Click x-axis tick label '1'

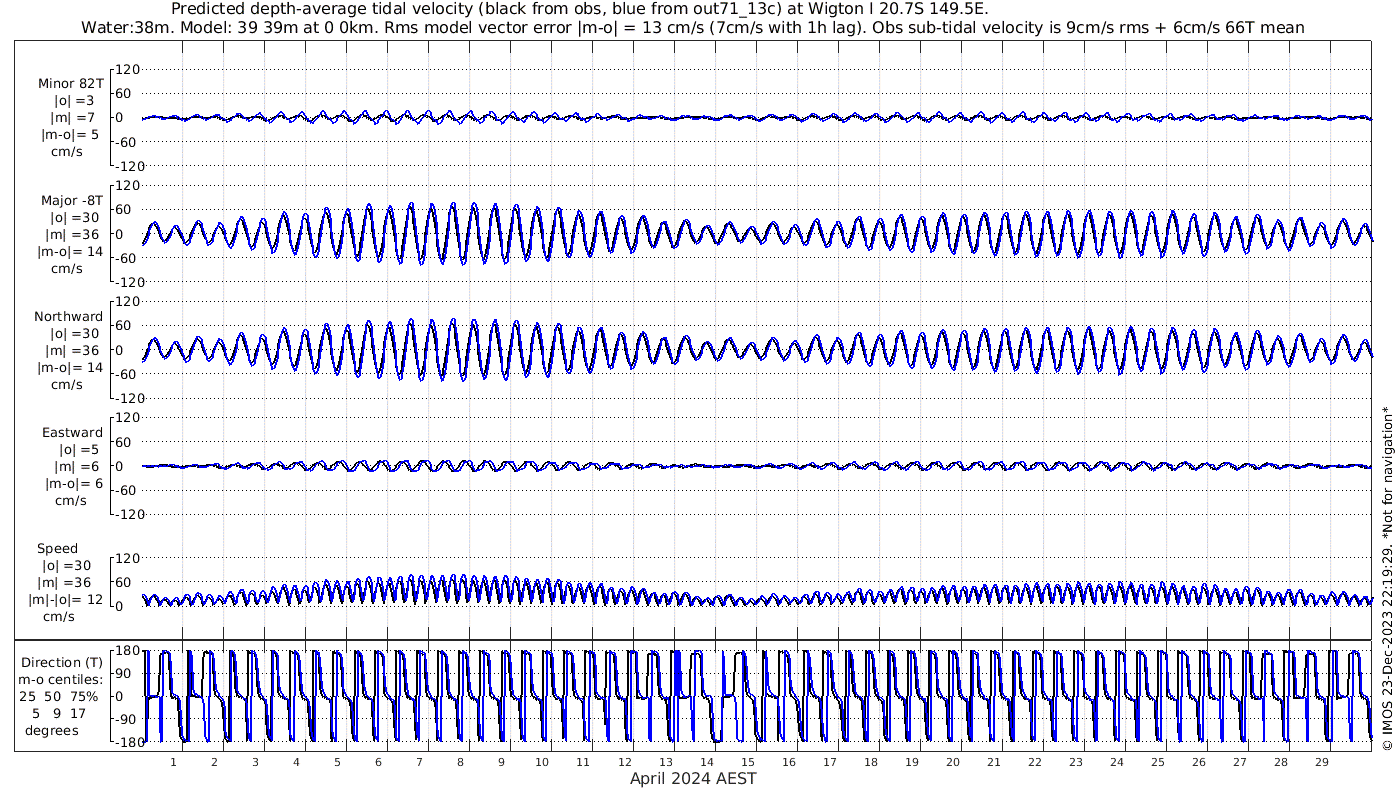coord(174,762)
